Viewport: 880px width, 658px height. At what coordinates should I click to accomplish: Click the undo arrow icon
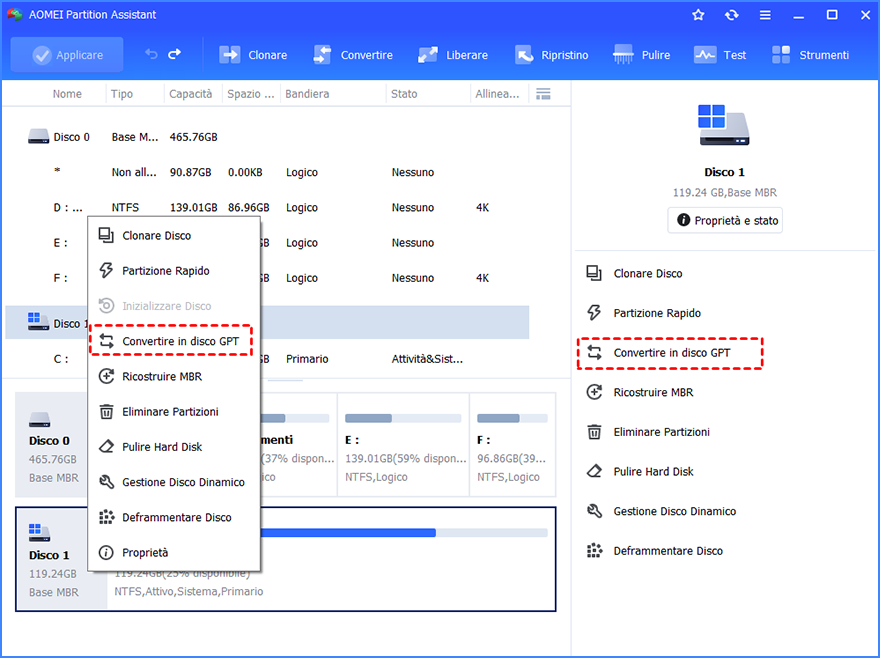click(151, 54)
